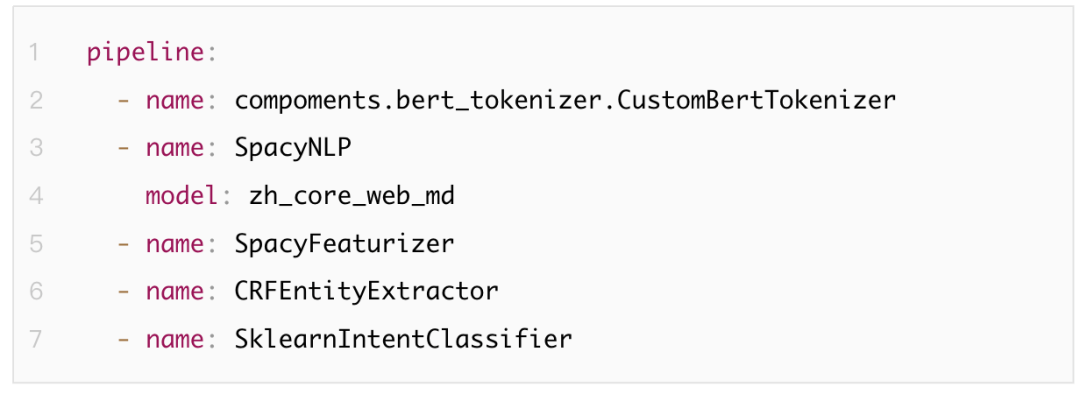The width and height of the screenshot is (1080, 394).
Task: Click the list dash on line 6
Action: click(123, 292)
